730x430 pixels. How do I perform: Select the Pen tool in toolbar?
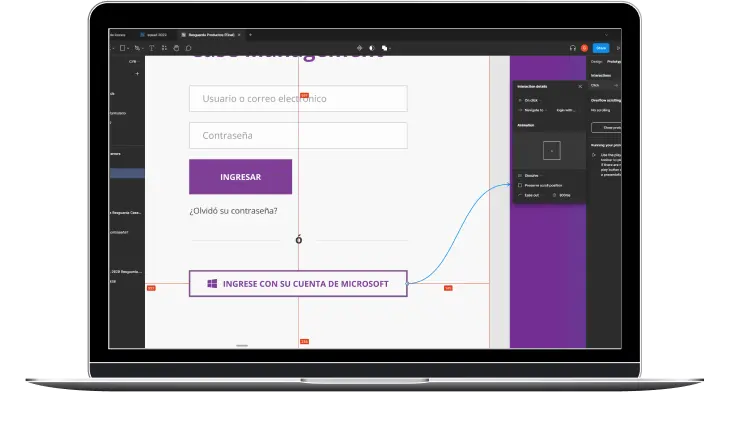137,48
